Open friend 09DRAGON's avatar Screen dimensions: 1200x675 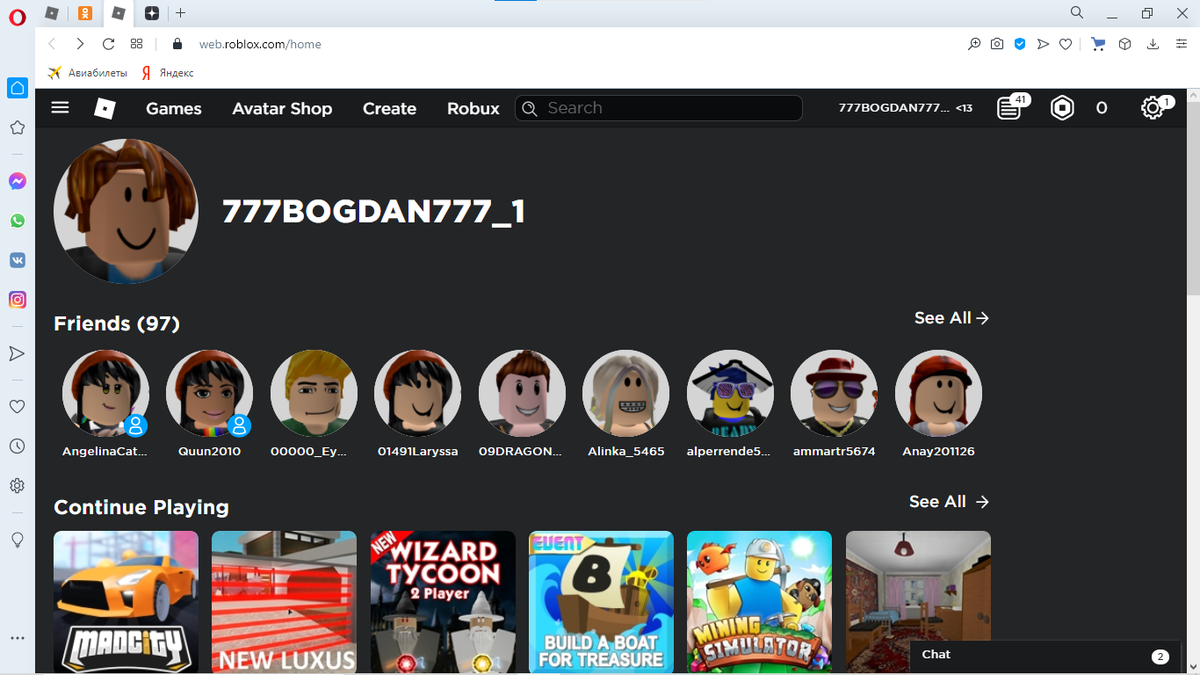click(522, 394)
